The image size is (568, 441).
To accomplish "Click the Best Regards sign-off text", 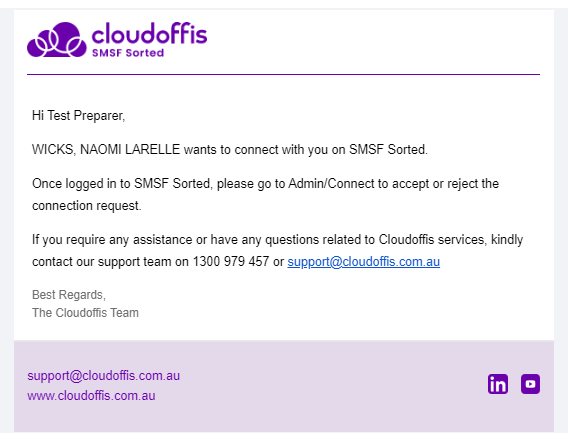I will (x=69, y=295).
